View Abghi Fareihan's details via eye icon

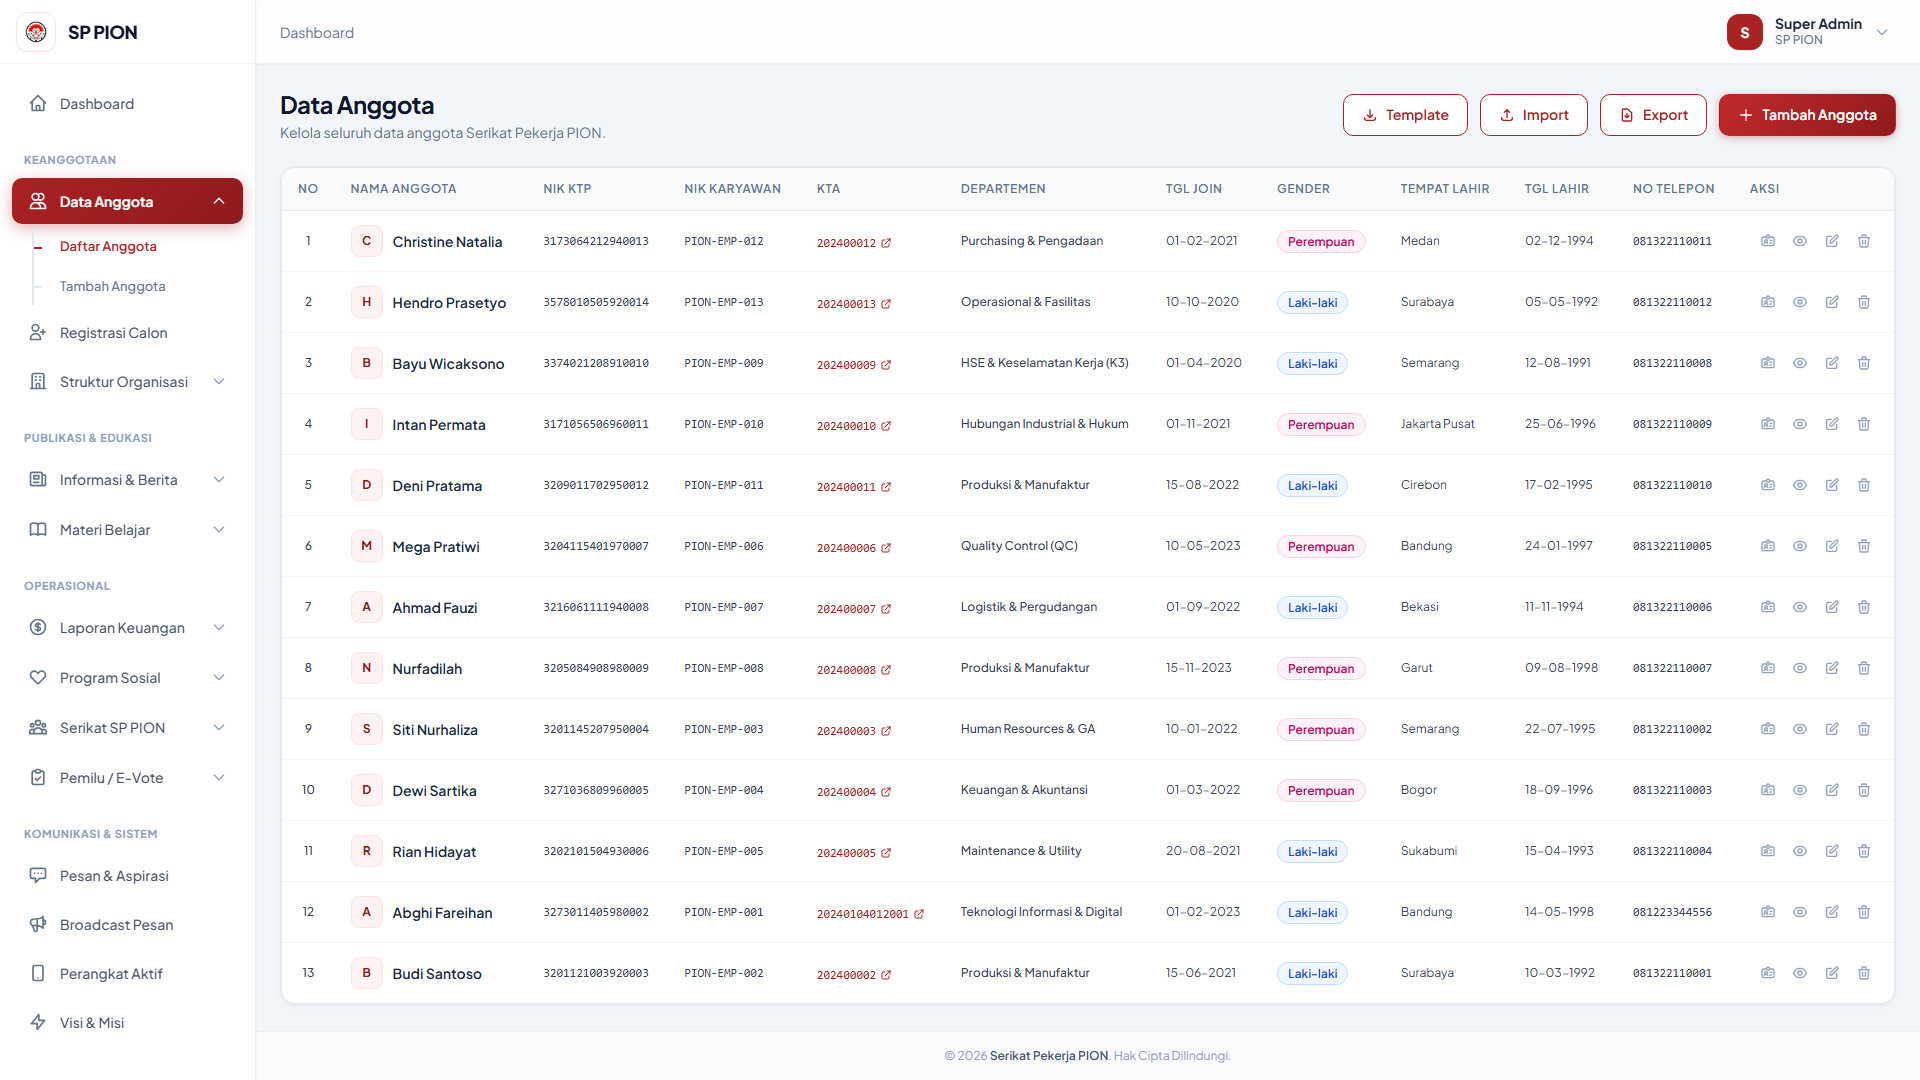tap(1800, 912)
